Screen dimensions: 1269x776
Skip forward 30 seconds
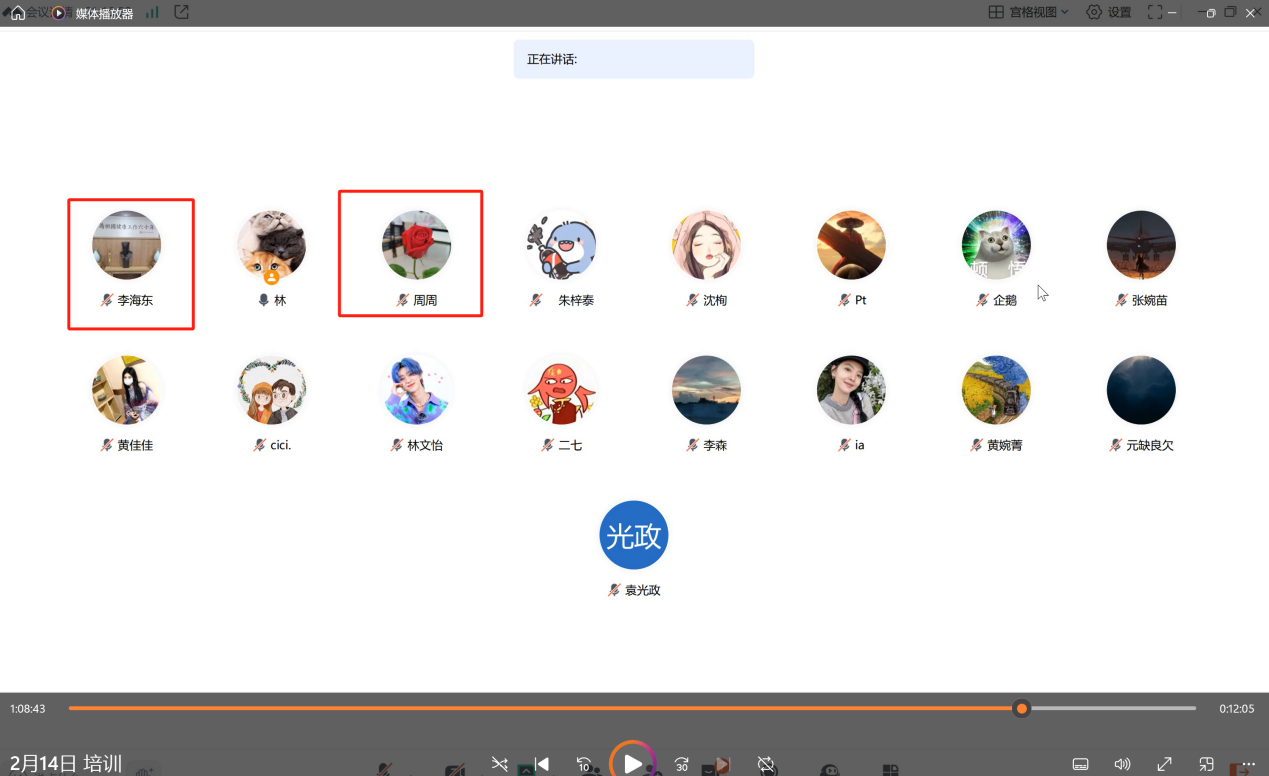[x=681, y=764]
